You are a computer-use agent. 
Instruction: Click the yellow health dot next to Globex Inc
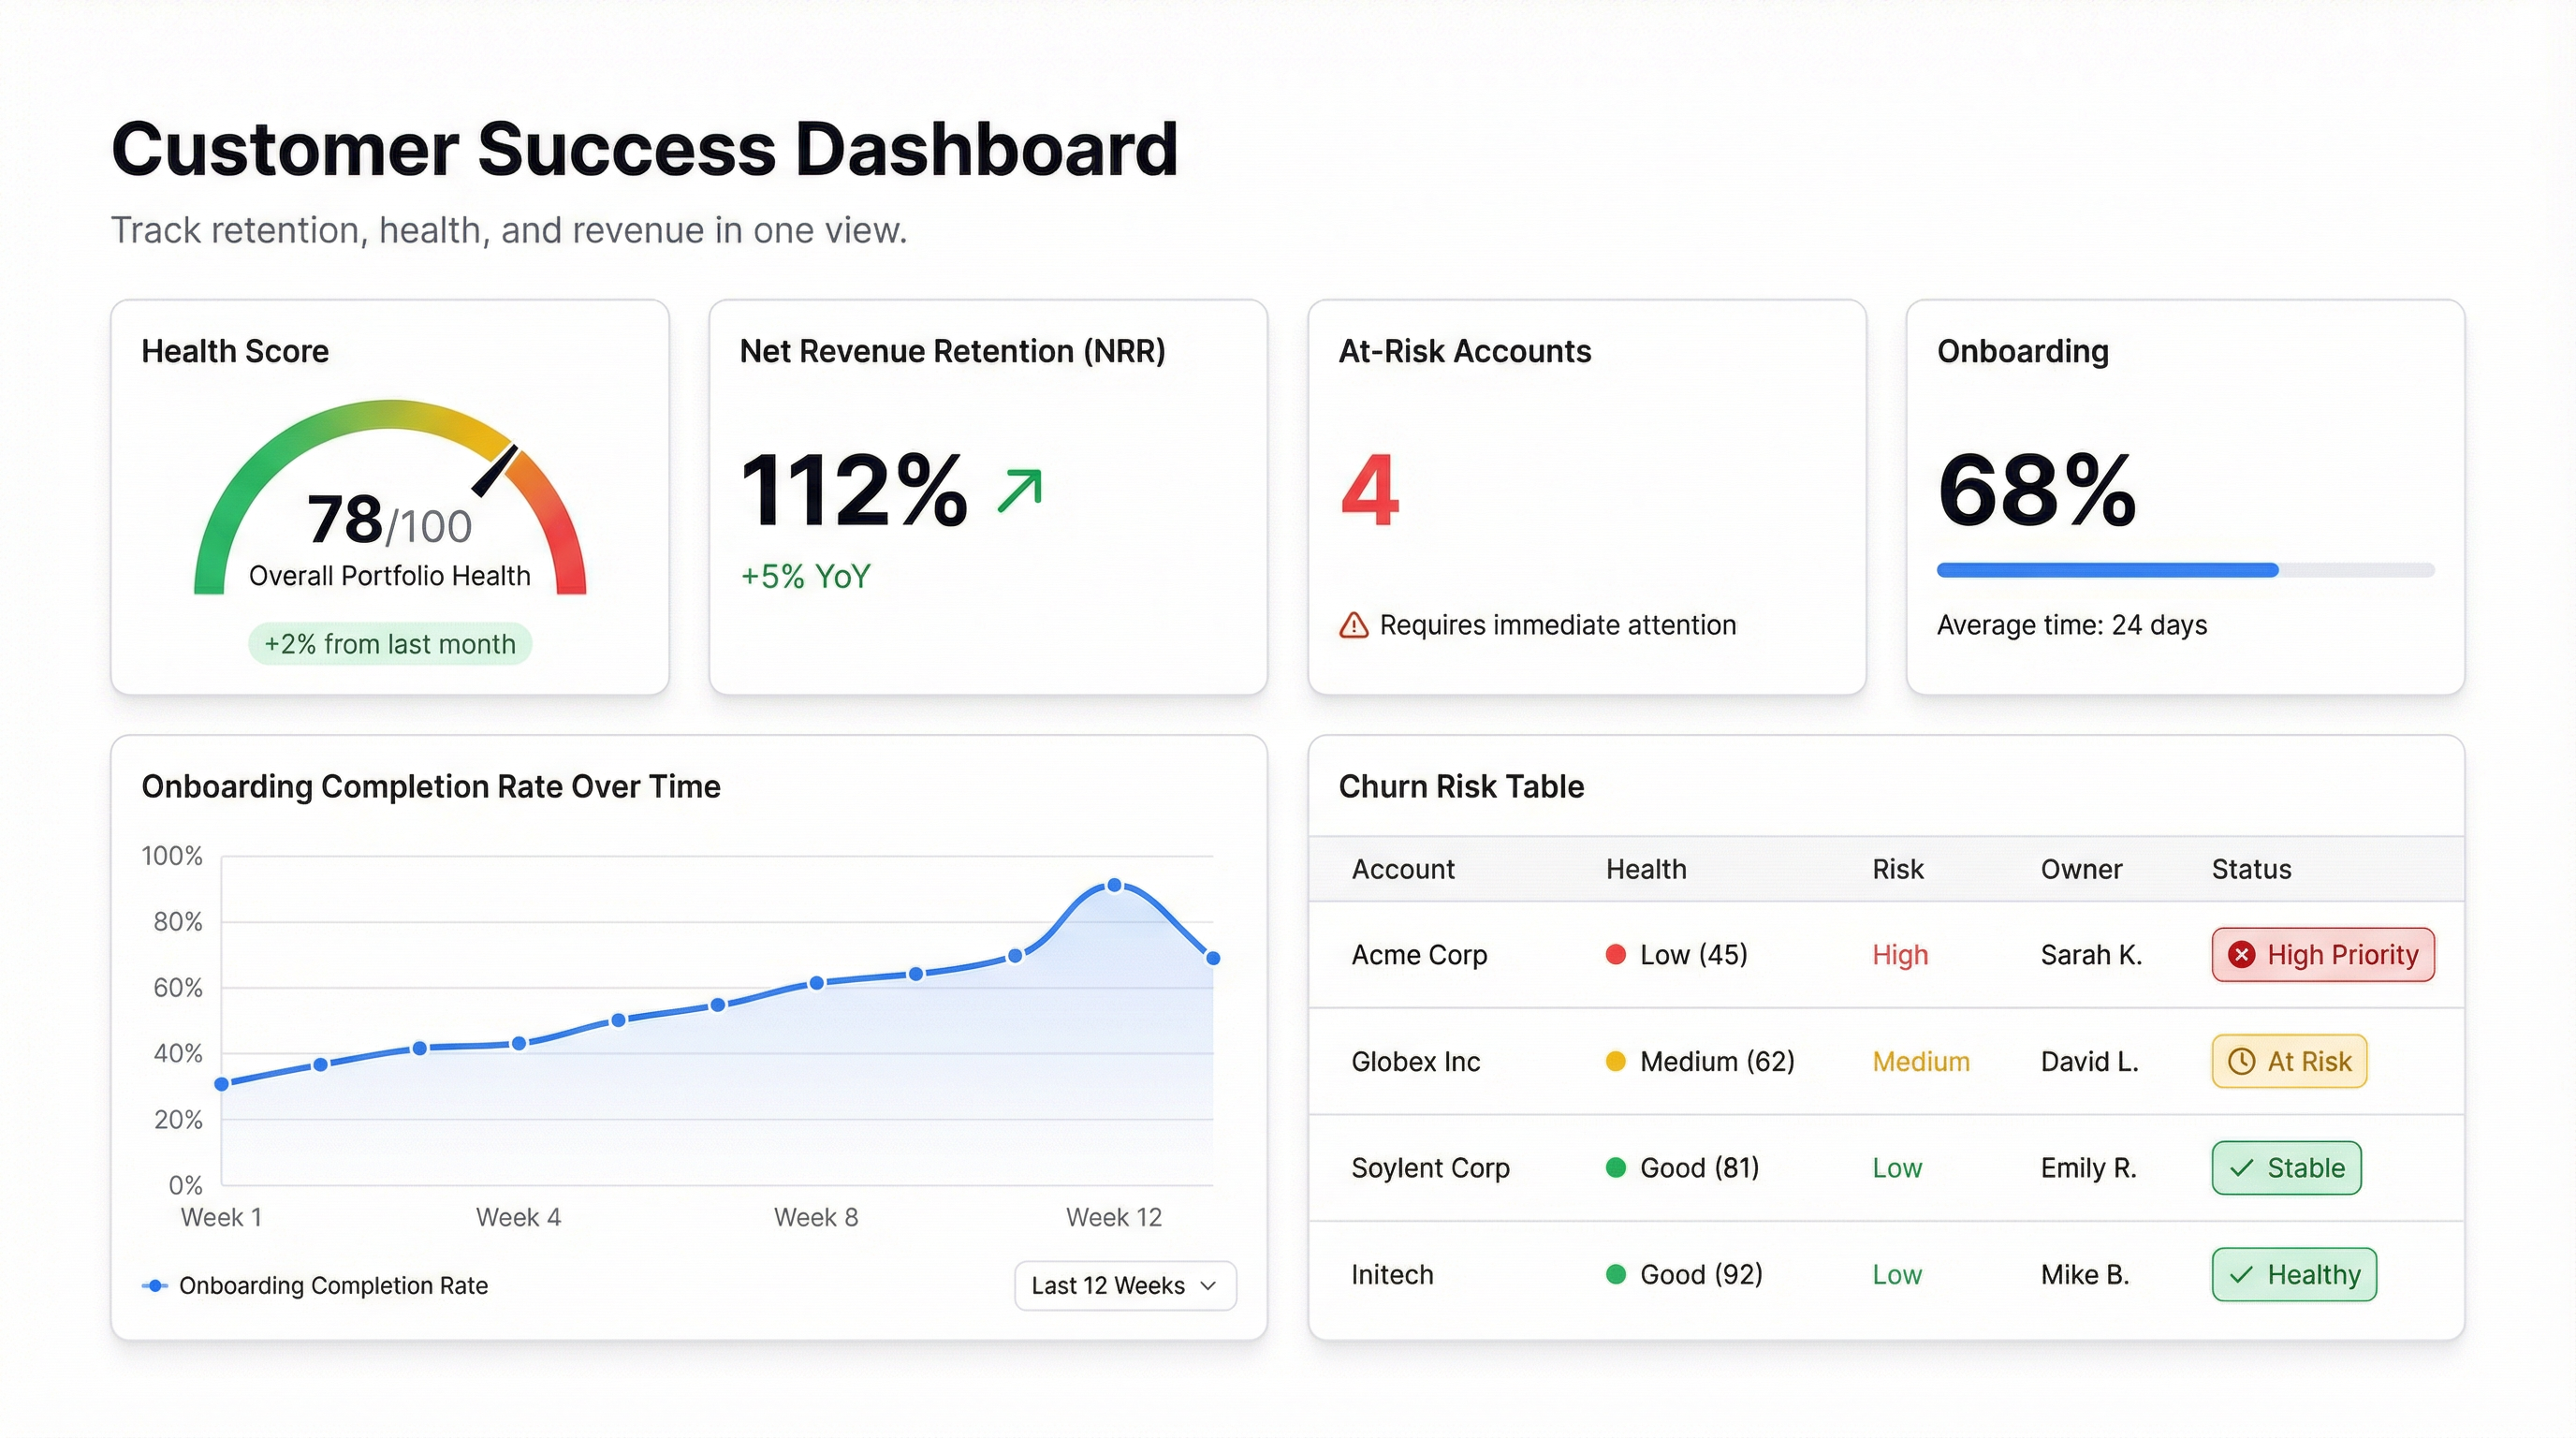[x=1616, y=1061]
